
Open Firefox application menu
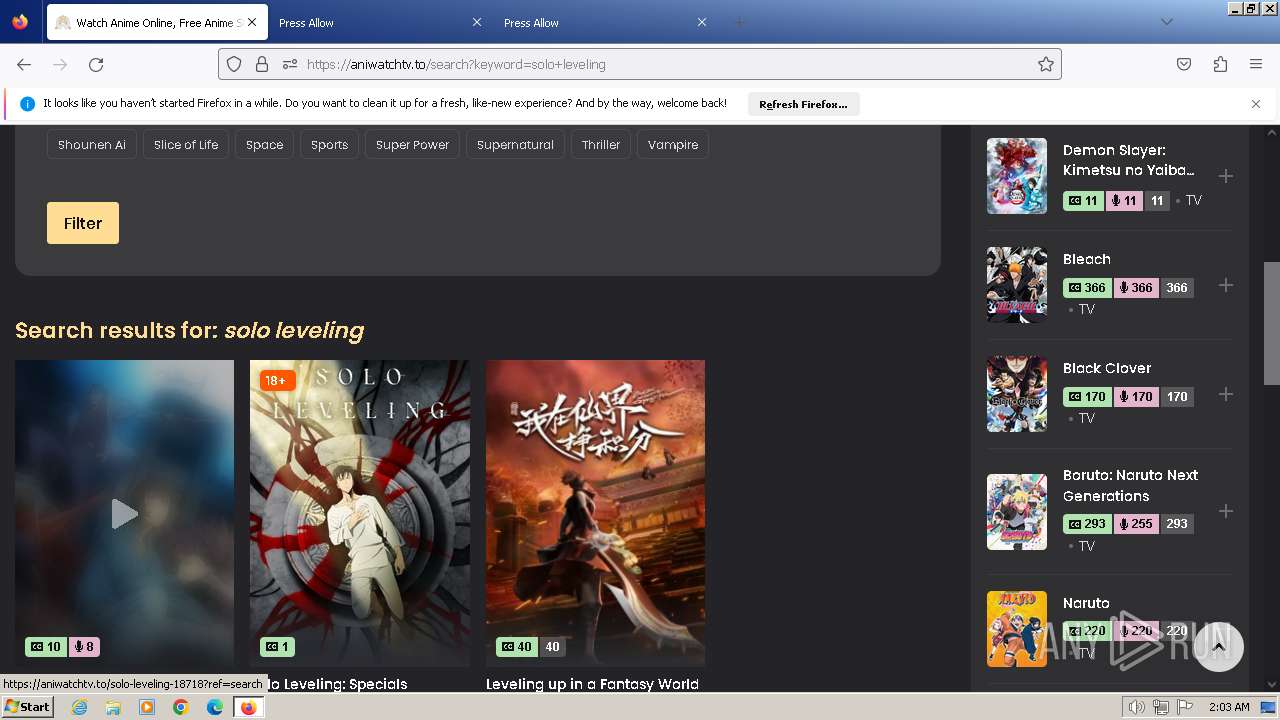pyautogui.click(x=1256, y=64)
